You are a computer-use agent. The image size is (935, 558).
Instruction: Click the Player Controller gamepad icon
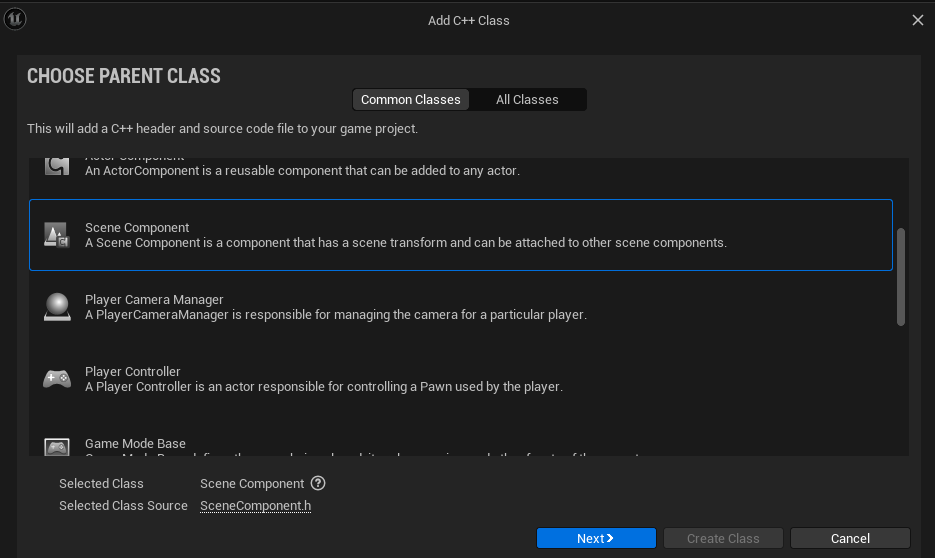[x=57, y=379]
